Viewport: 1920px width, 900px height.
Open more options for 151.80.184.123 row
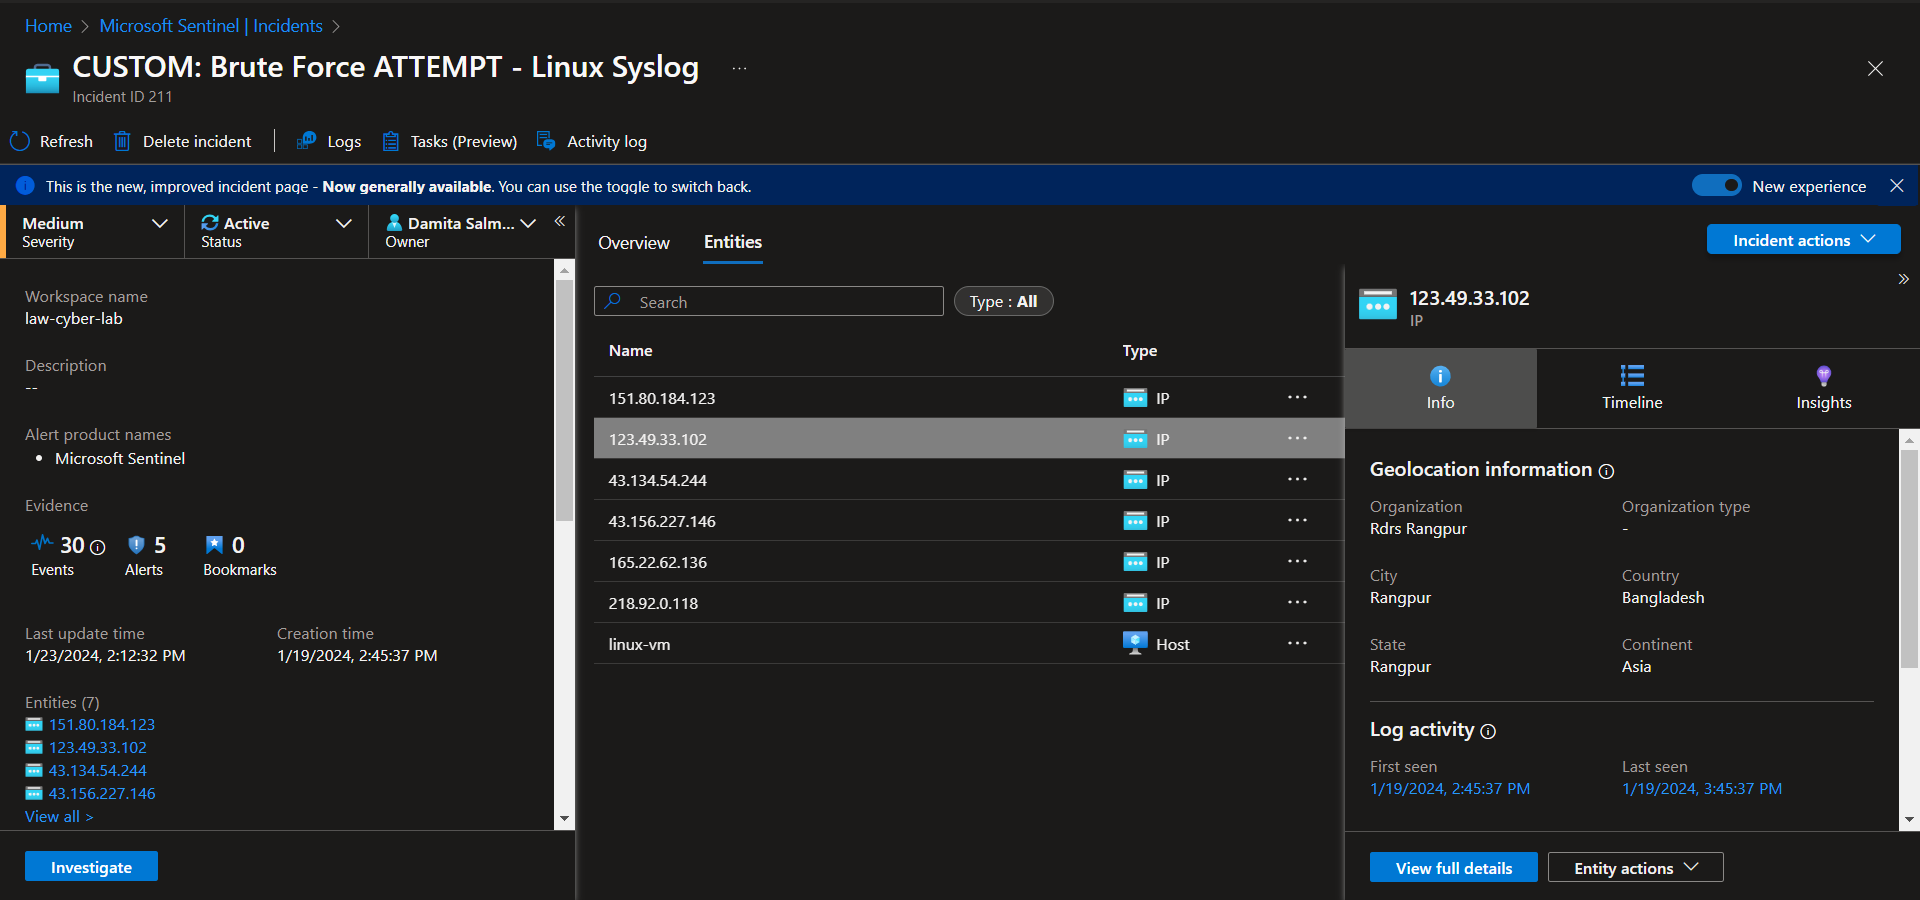1297,397
